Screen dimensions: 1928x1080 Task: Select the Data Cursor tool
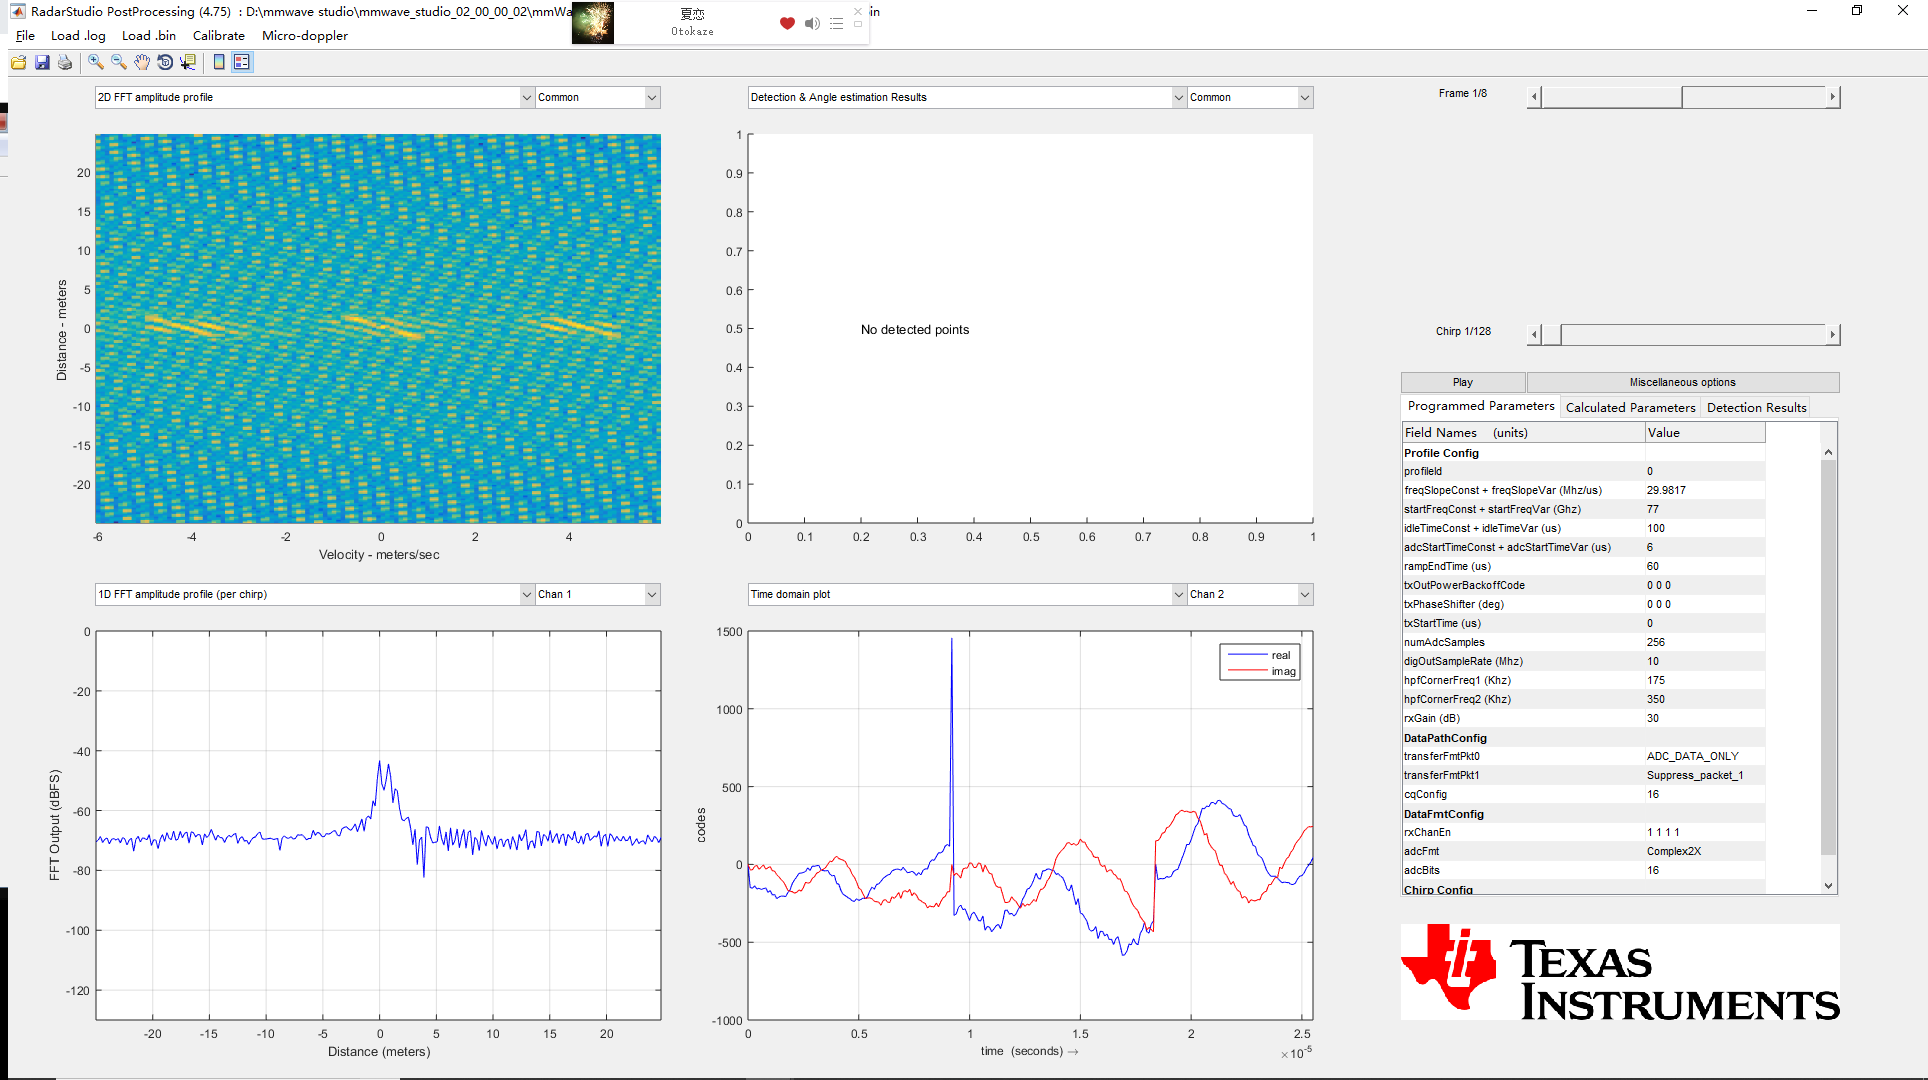[x=188, y=62]
